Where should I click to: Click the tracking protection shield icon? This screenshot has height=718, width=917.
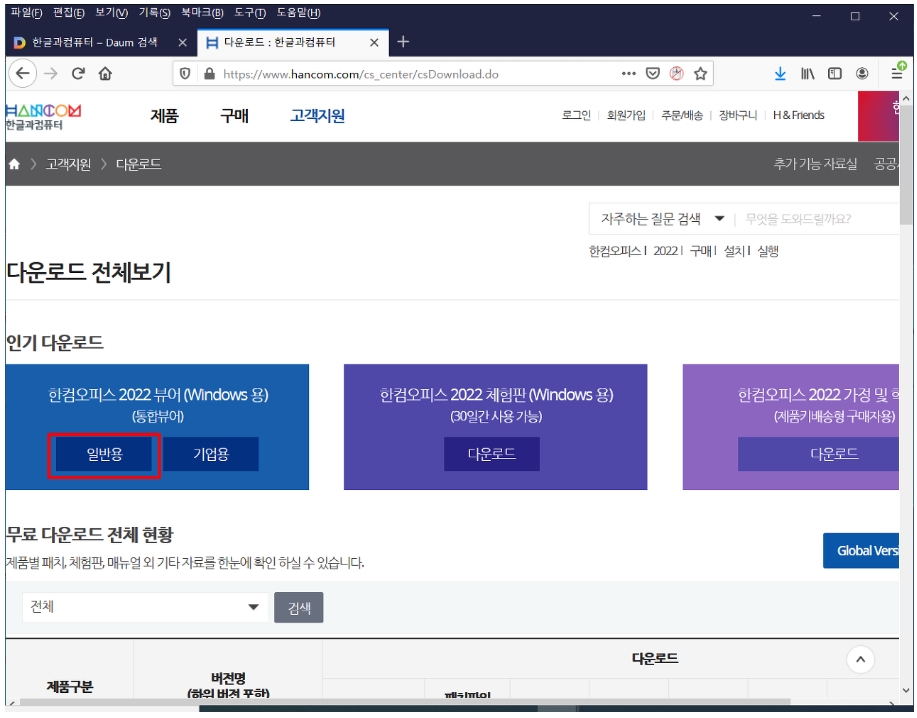[185, 74]
